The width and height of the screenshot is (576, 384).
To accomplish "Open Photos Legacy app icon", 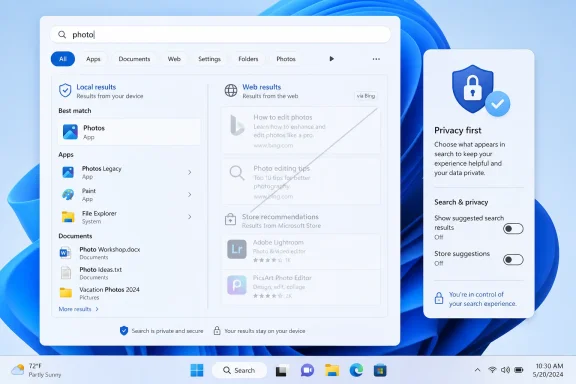I will point(68,172).
